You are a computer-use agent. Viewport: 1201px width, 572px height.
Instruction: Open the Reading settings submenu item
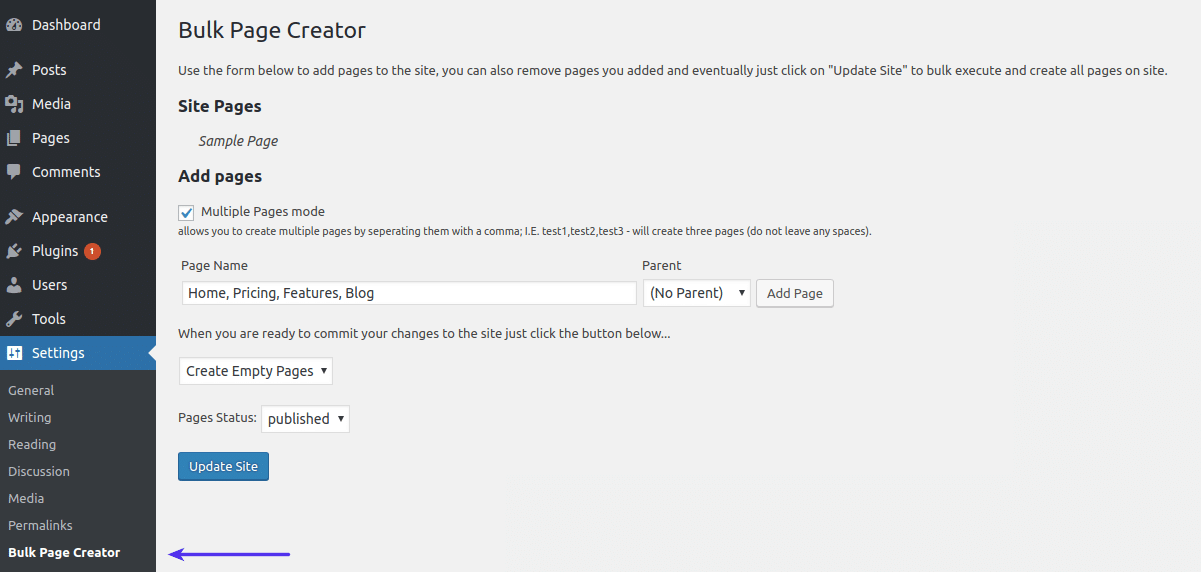pyautogui.click(x=32, y=444)
